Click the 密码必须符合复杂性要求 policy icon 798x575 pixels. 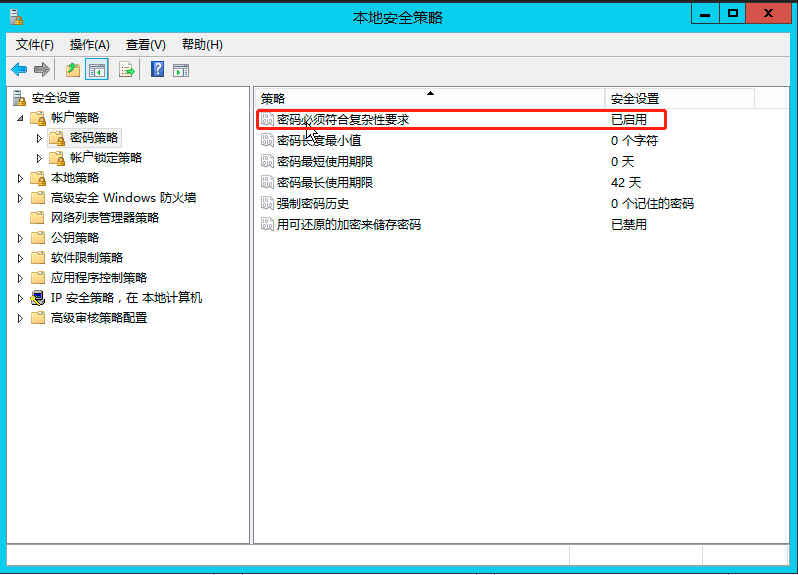click(x=267, y=120)
